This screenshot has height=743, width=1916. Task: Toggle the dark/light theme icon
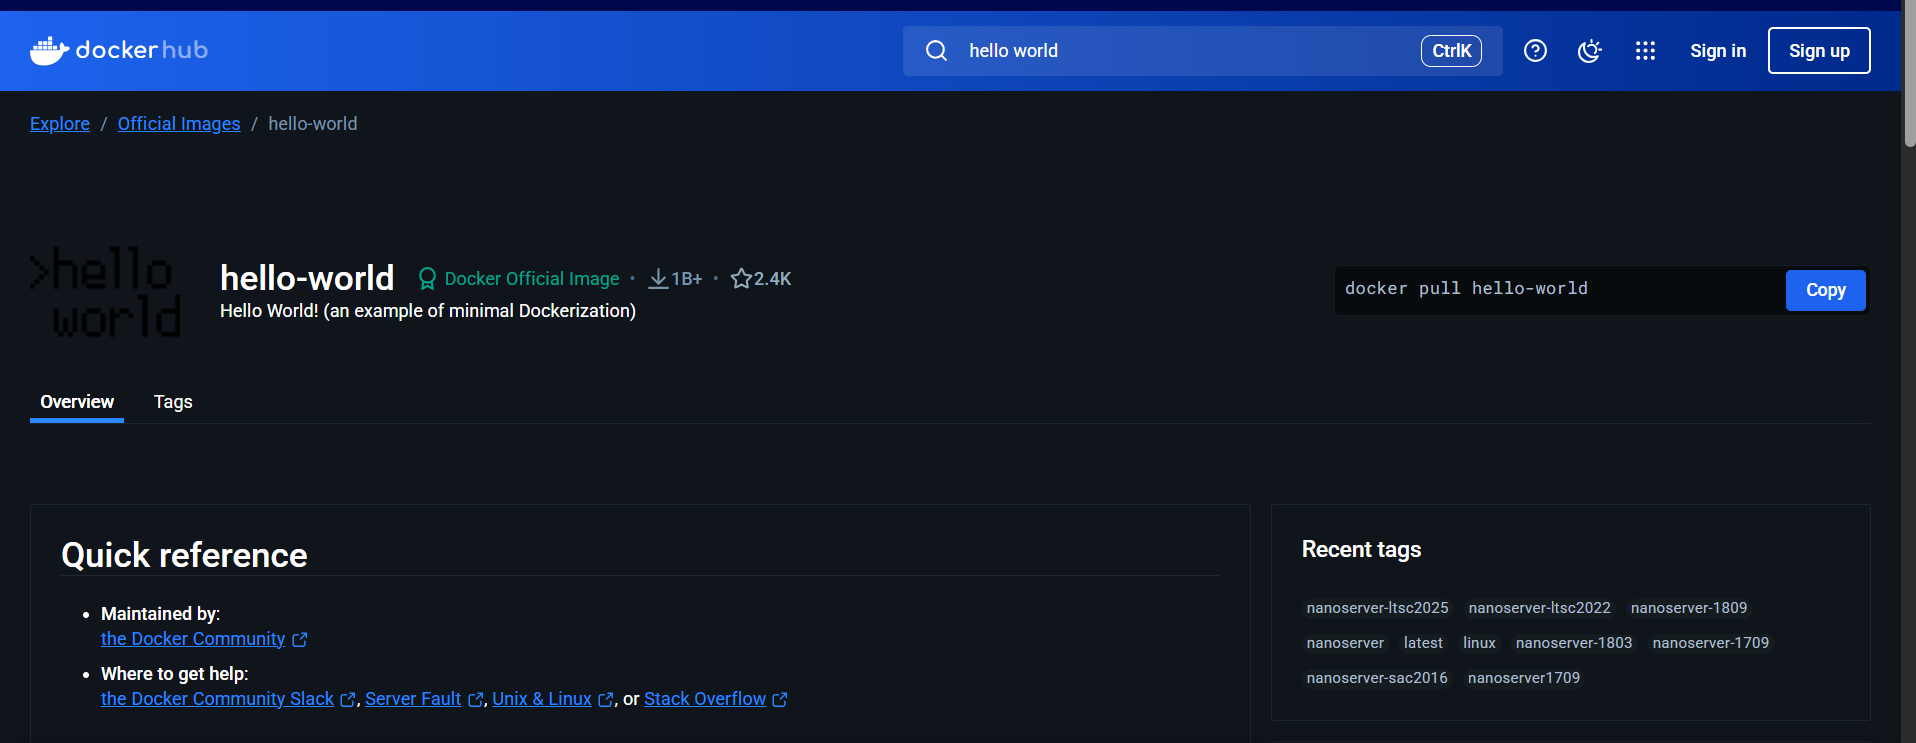pos(1589,51)
